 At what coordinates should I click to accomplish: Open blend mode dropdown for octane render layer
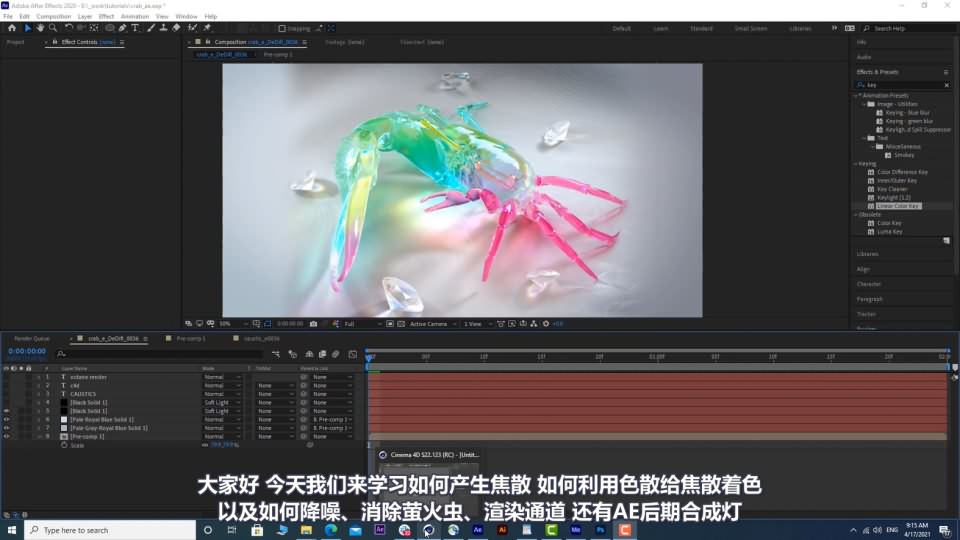pyautogui.click(x=222, y=377)
